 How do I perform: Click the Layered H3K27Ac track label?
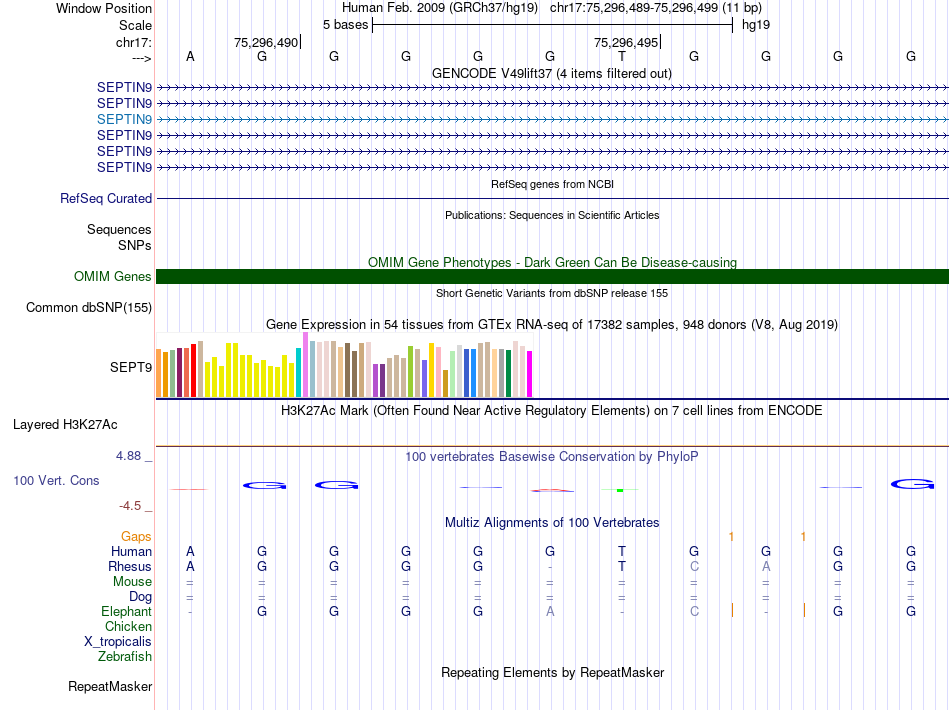65,424
